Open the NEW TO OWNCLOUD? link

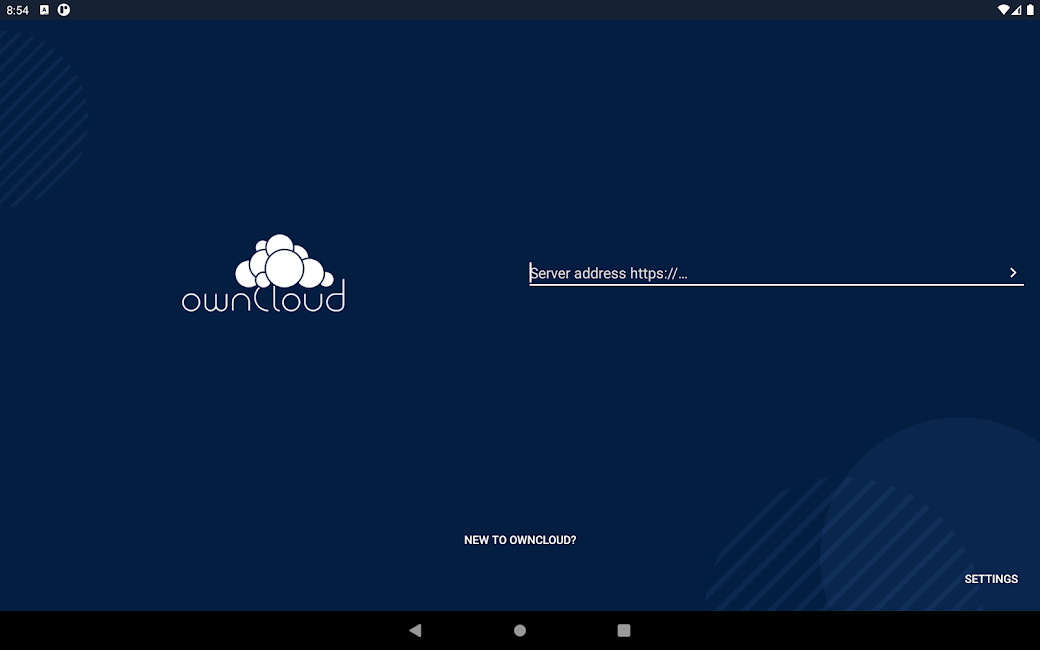[520, 540]
